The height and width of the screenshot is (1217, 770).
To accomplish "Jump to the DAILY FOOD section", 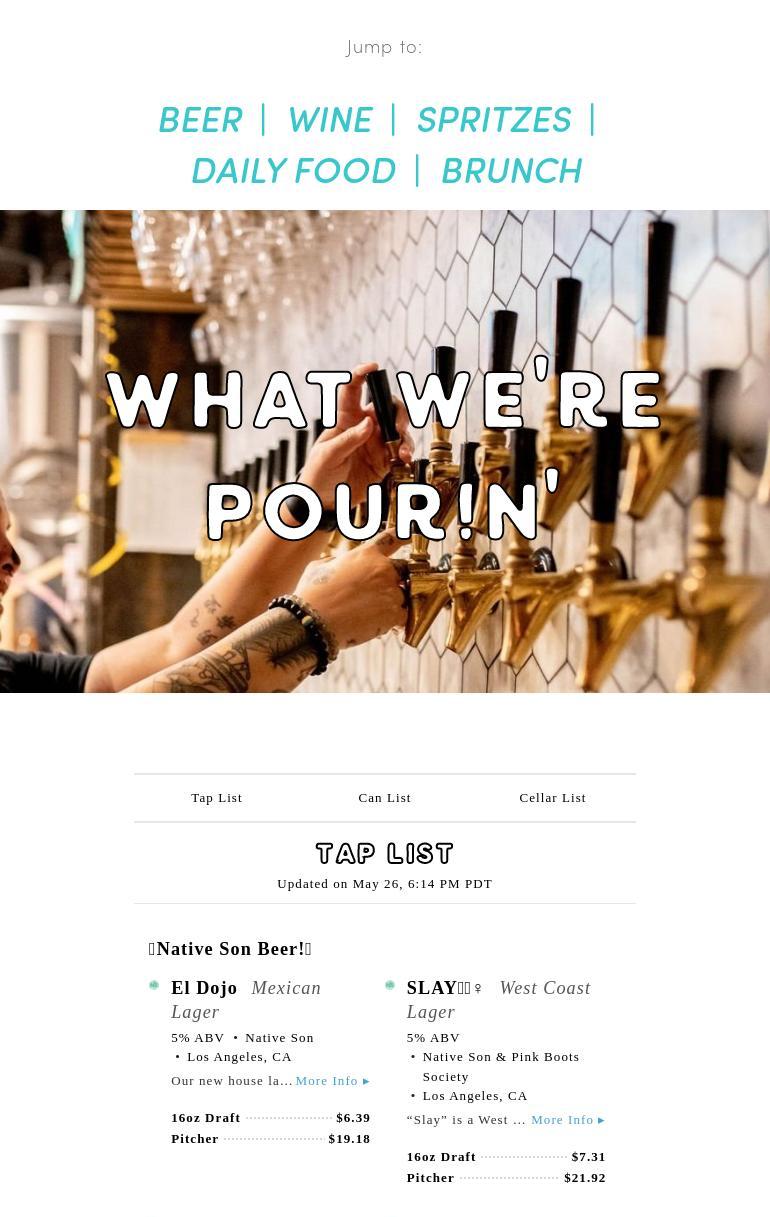I will pyautogui.click(x=293, y=171).
